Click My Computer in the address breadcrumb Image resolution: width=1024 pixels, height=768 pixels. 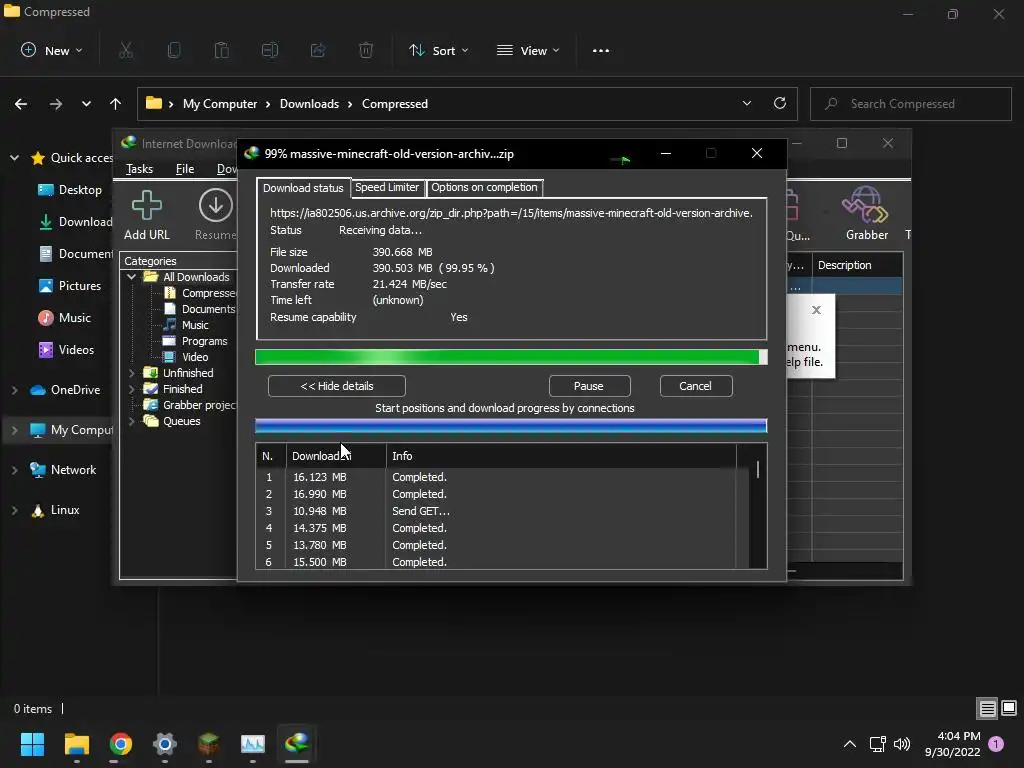pos(219,104)
